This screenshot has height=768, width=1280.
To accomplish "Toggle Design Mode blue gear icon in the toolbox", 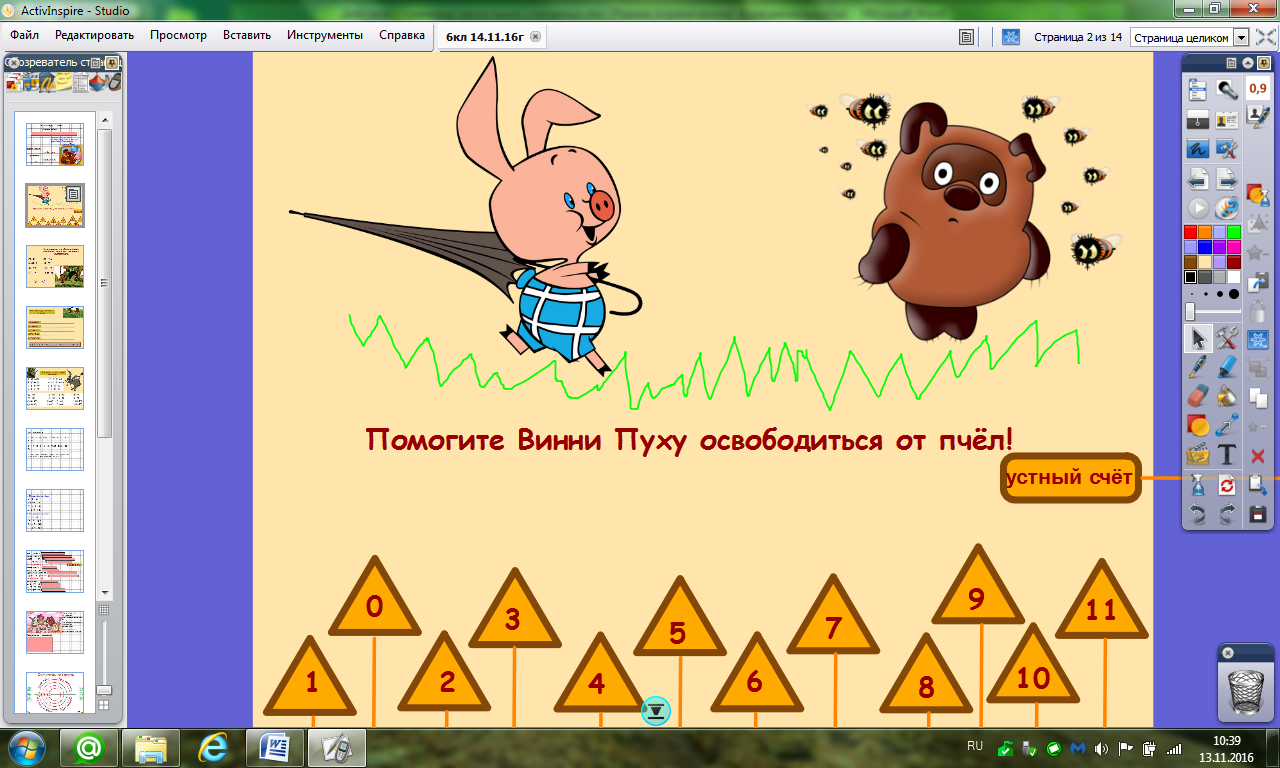I will tap(1259, 339).
